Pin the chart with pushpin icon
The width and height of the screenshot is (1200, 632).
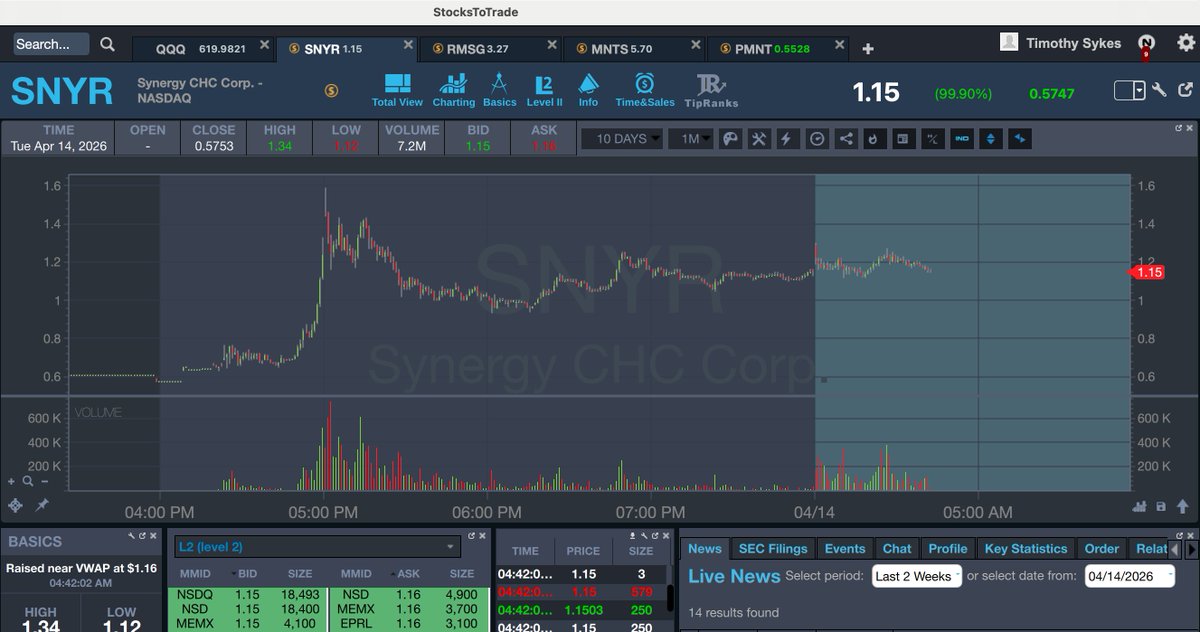pyautogui.click(x=42, y=506)
